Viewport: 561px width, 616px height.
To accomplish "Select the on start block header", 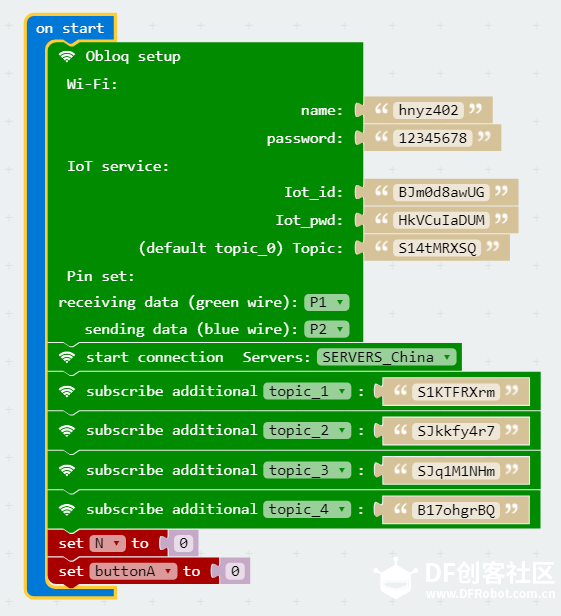I will (x=70, y=28).
